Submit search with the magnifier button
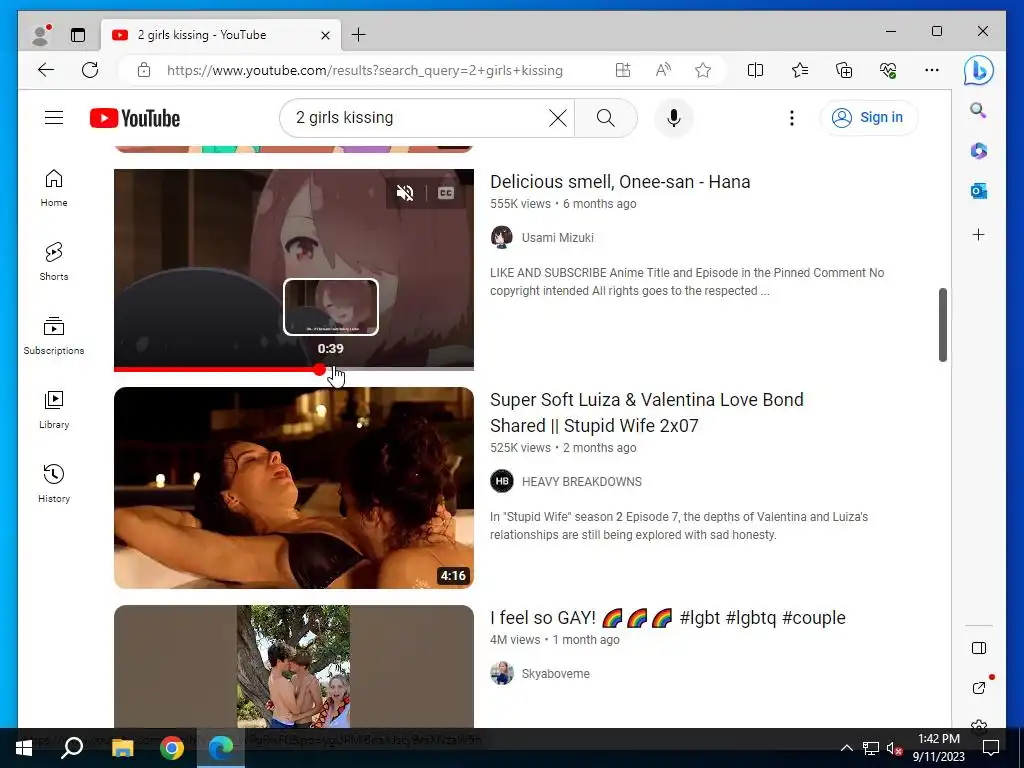 click(605, 118)
